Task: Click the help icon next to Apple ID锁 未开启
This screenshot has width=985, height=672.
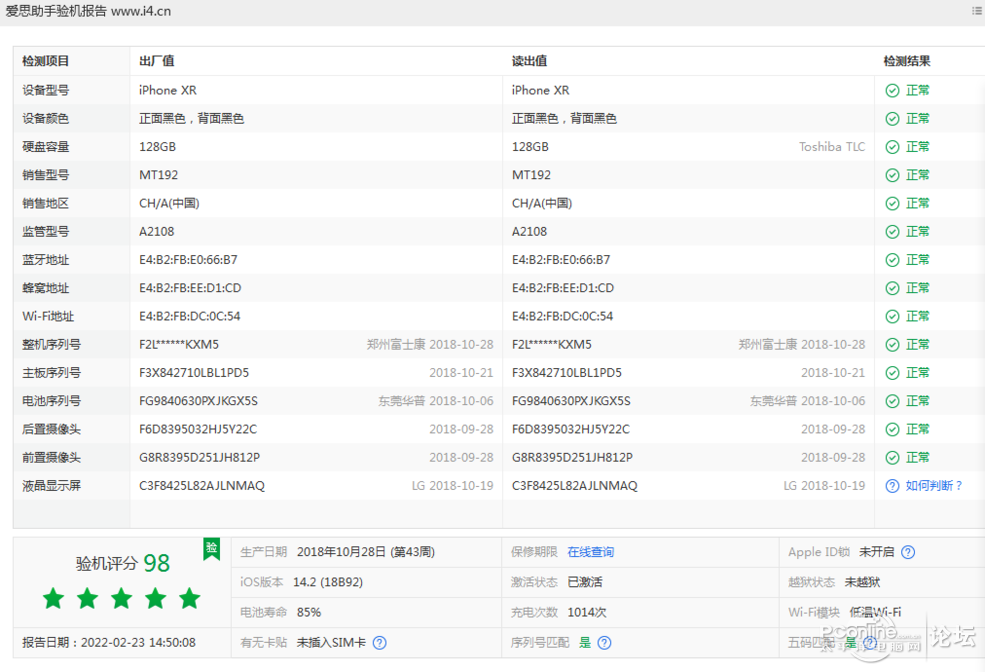Action: (908, 552)
